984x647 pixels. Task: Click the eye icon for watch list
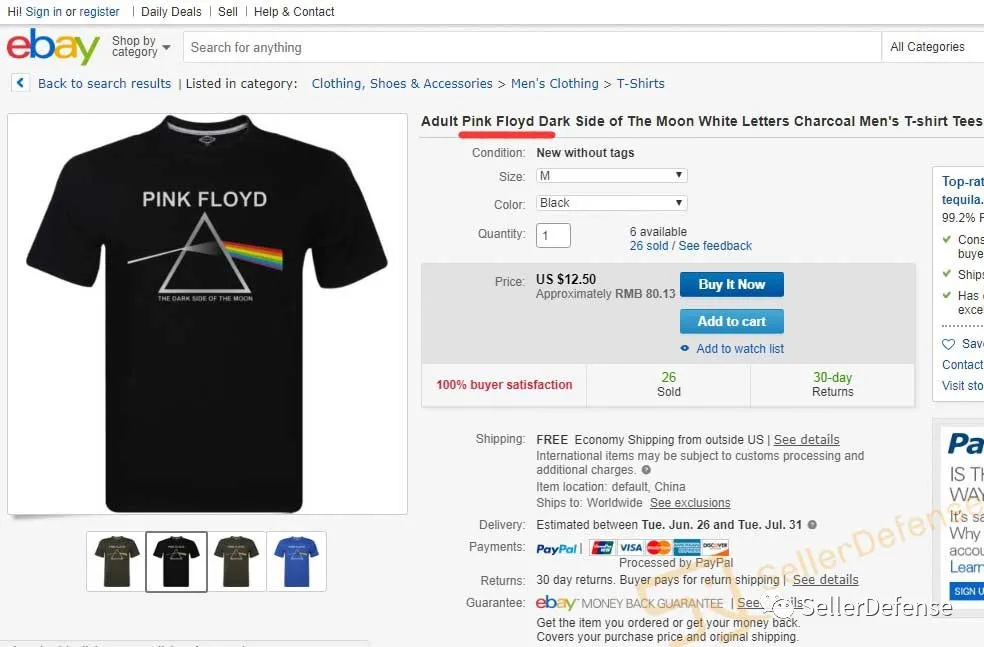(685, 349)
